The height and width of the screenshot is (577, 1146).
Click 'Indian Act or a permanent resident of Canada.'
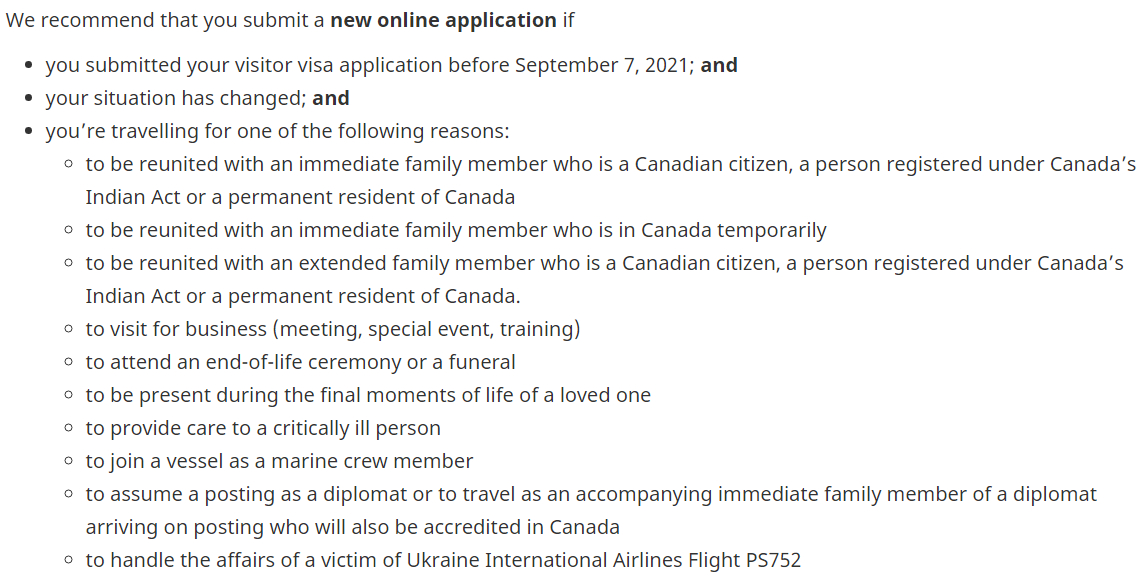303,296
